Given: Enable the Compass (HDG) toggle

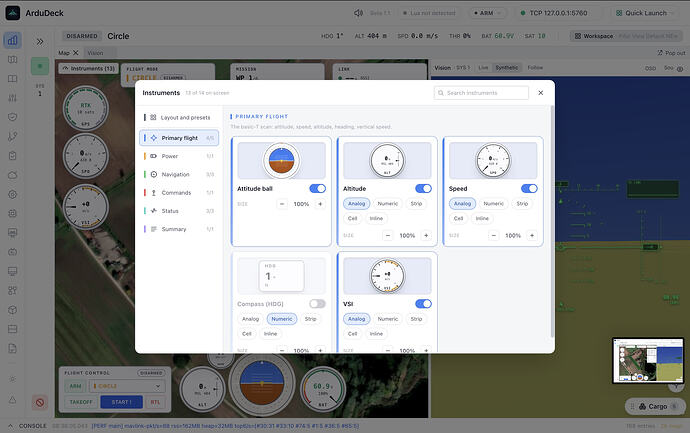Looking at the screenshot, I should click(317, 304).
